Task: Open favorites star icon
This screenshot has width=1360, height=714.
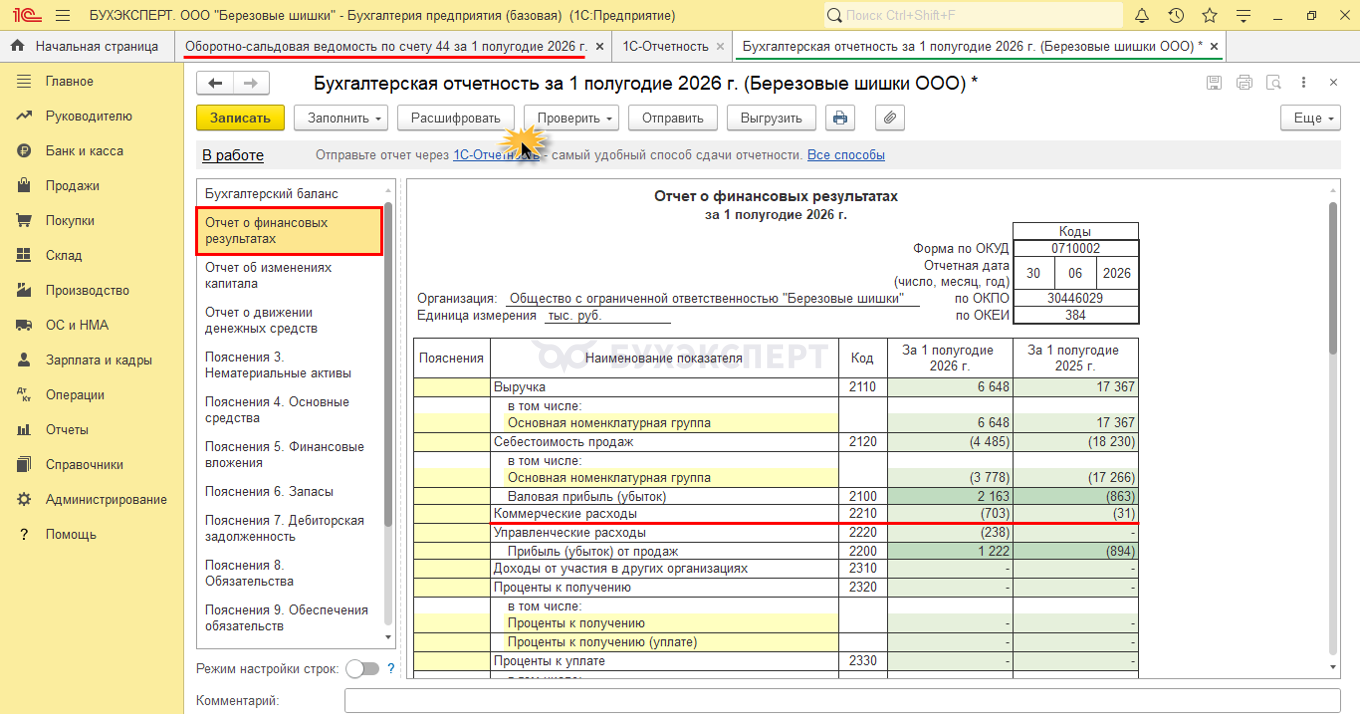Action: click(x=1210, y=15)
